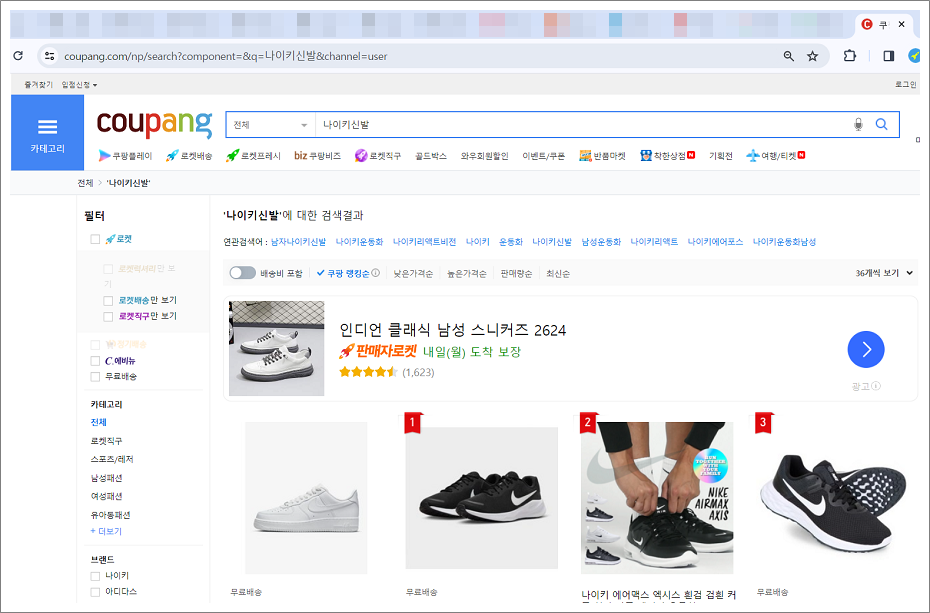Screen dimensions: 930x613
Task: Select 남성패션 category
Action: coord(106,478)
